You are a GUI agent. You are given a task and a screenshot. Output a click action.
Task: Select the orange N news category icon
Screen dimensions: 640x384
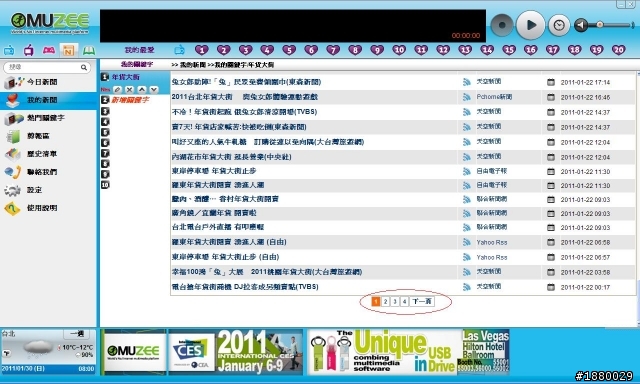(69, 50)
